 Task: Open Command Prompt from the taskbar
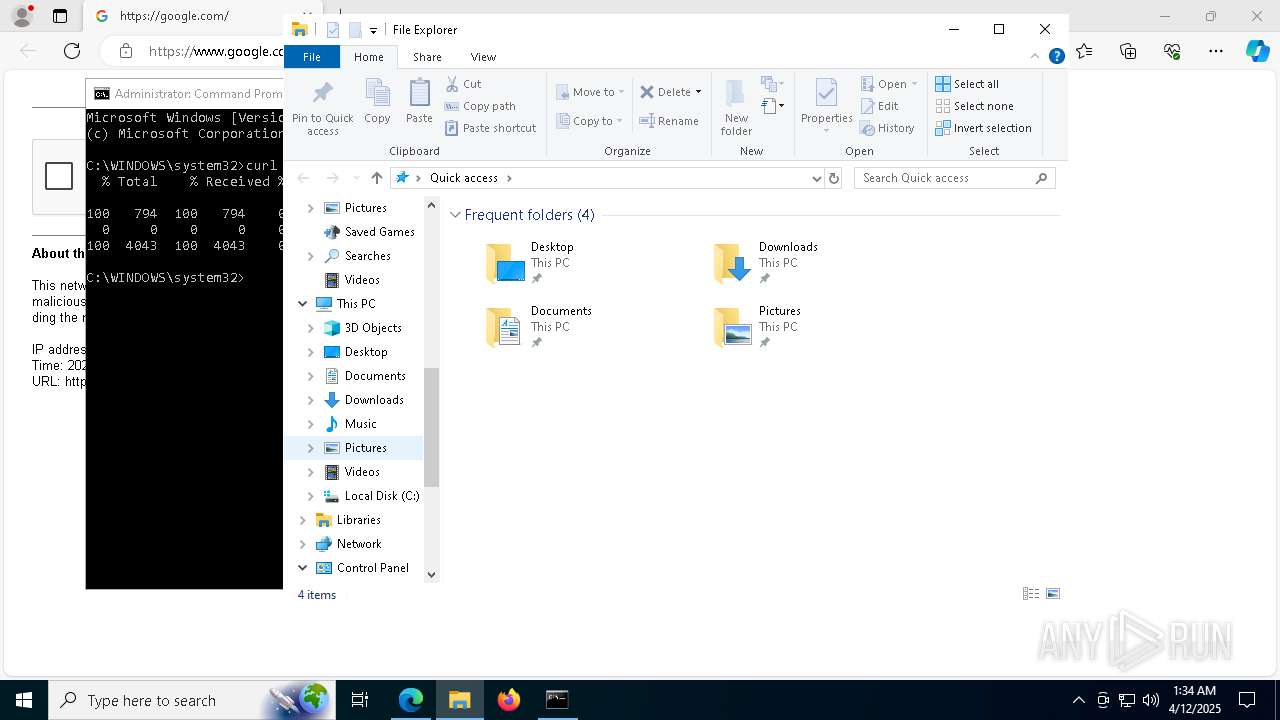pyautogui.click(x=557, y=700)
